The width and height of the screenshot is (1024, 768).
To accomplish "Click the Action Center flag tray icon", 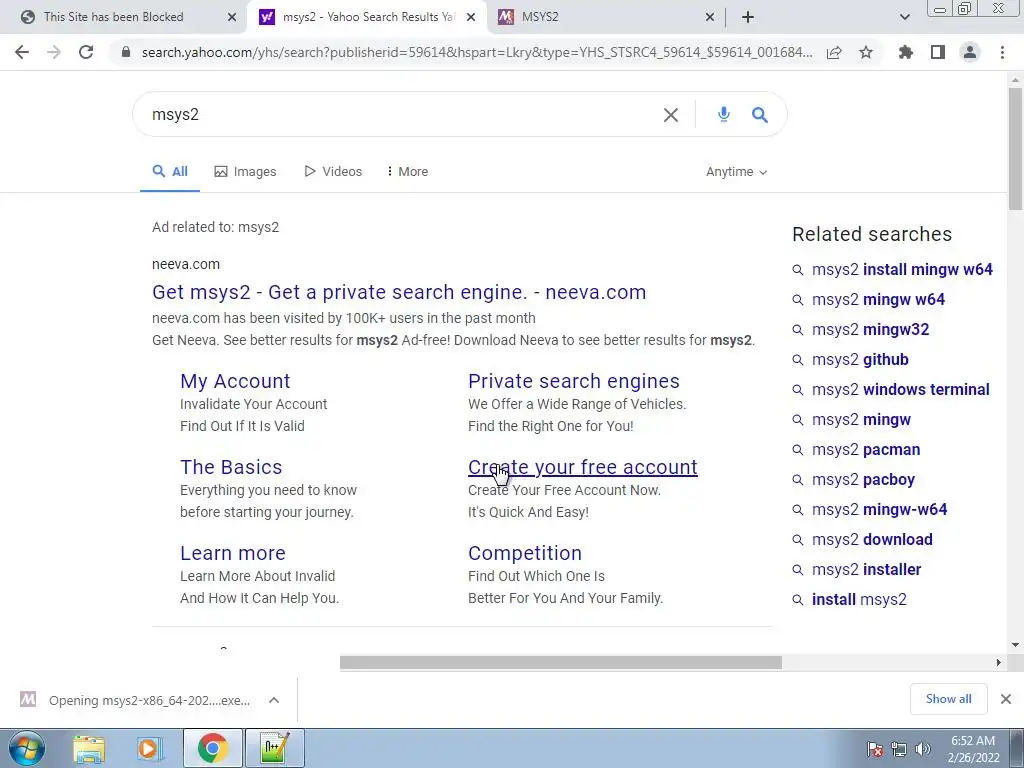I will pyautogui.click(x=874, y=750).
